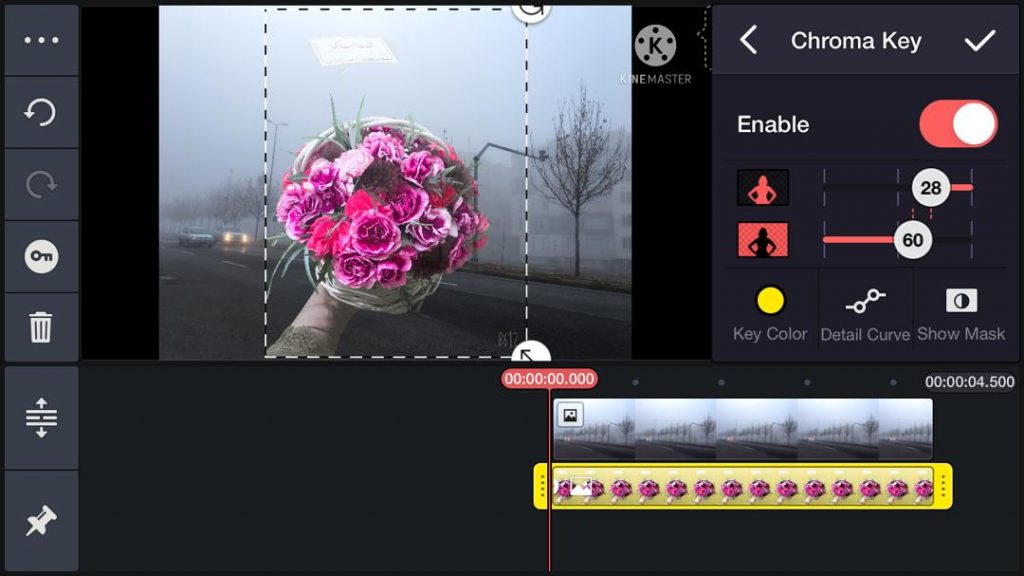Toggle the Chroma Key Enable switch
The image size is (1024, 576).
click(958, 124)
